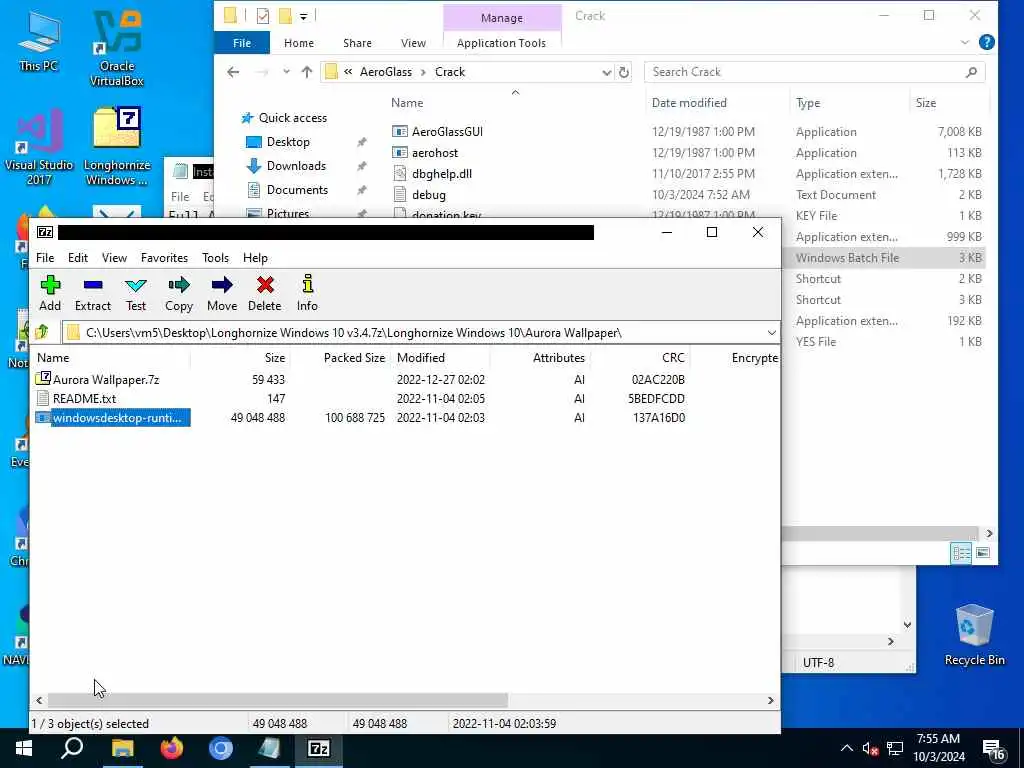The image size is (1024, 768).
Task: Click the Move arrow icon in 7-Zip
Action: tap(222, 293)
